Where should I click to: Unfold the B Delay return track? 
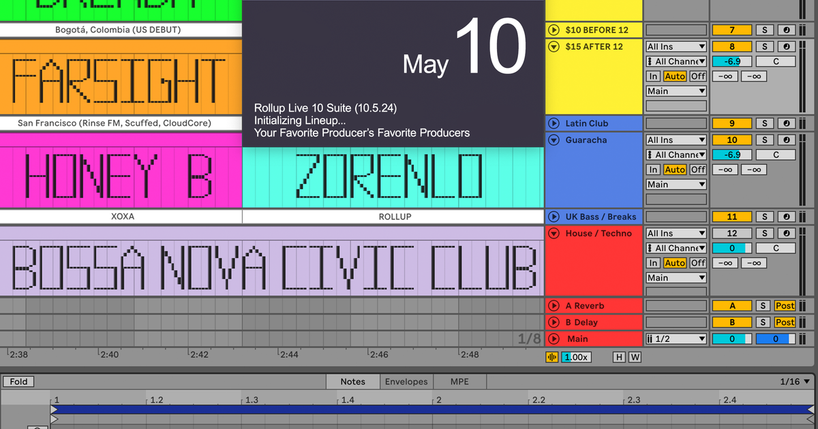tap(554, 322)
